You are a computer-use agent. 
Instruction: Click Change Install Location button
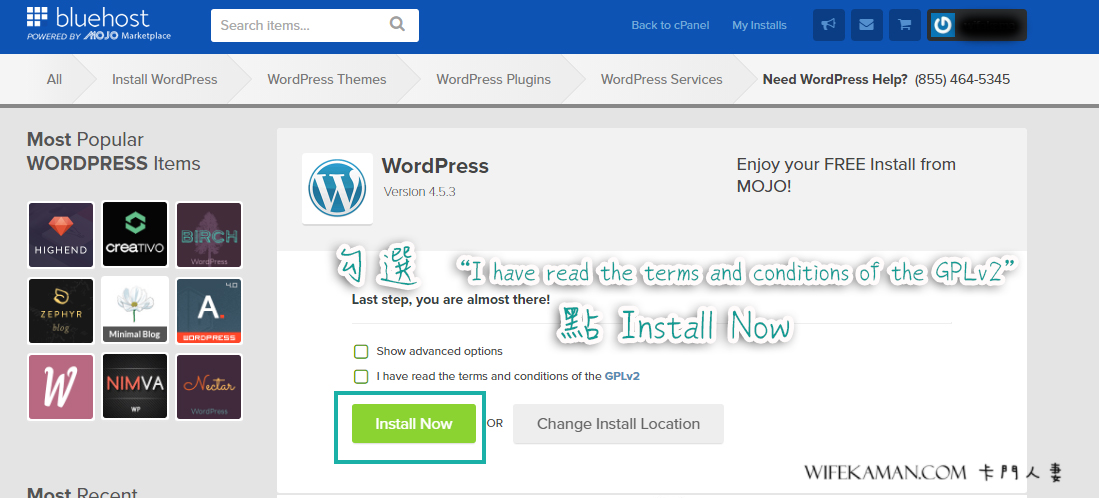[x=618, y=424]
